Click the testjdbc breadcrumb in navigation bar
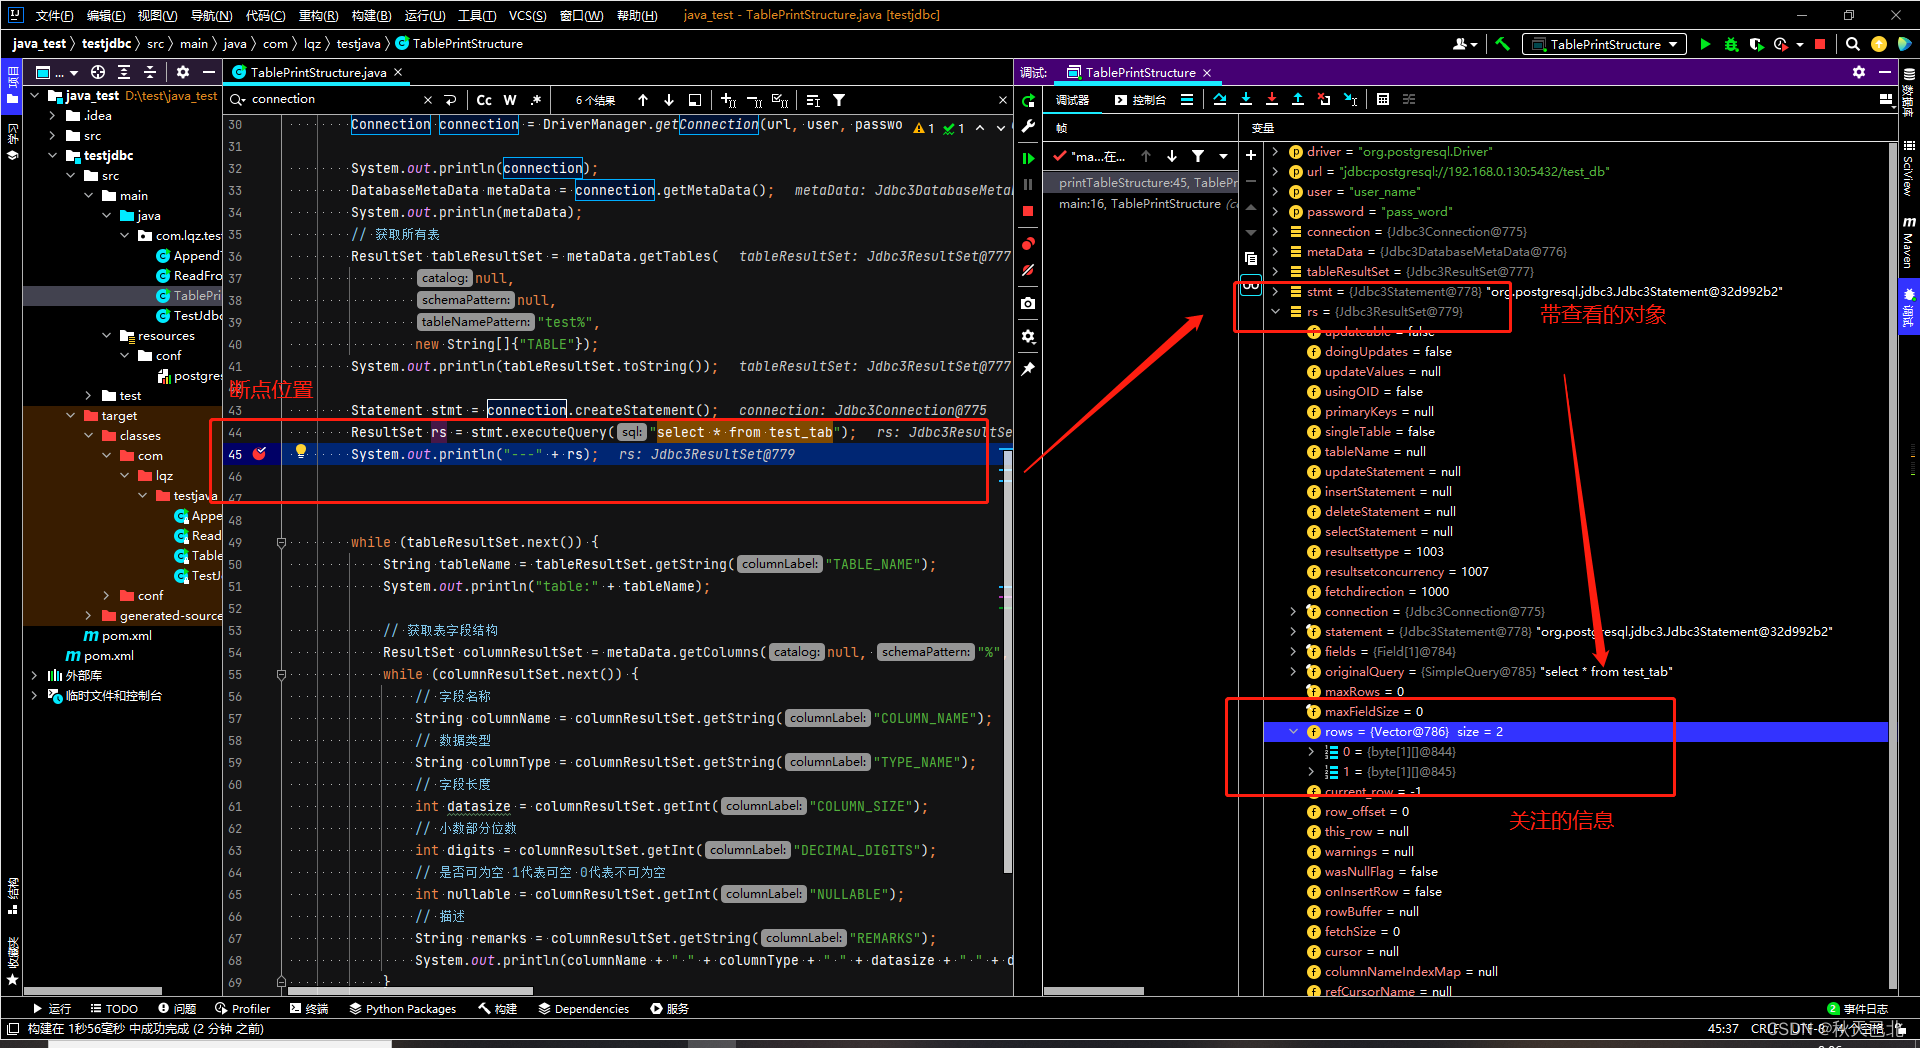Screen dimensions: 1920x1048 [x=106, y=44]
